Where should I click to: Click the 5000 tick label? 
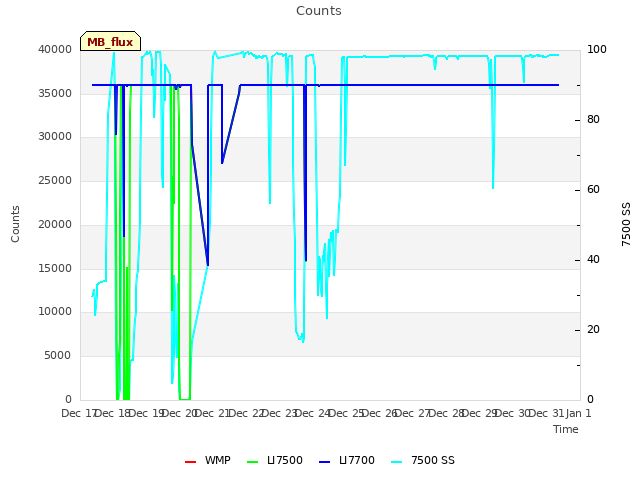coord(58,356)
